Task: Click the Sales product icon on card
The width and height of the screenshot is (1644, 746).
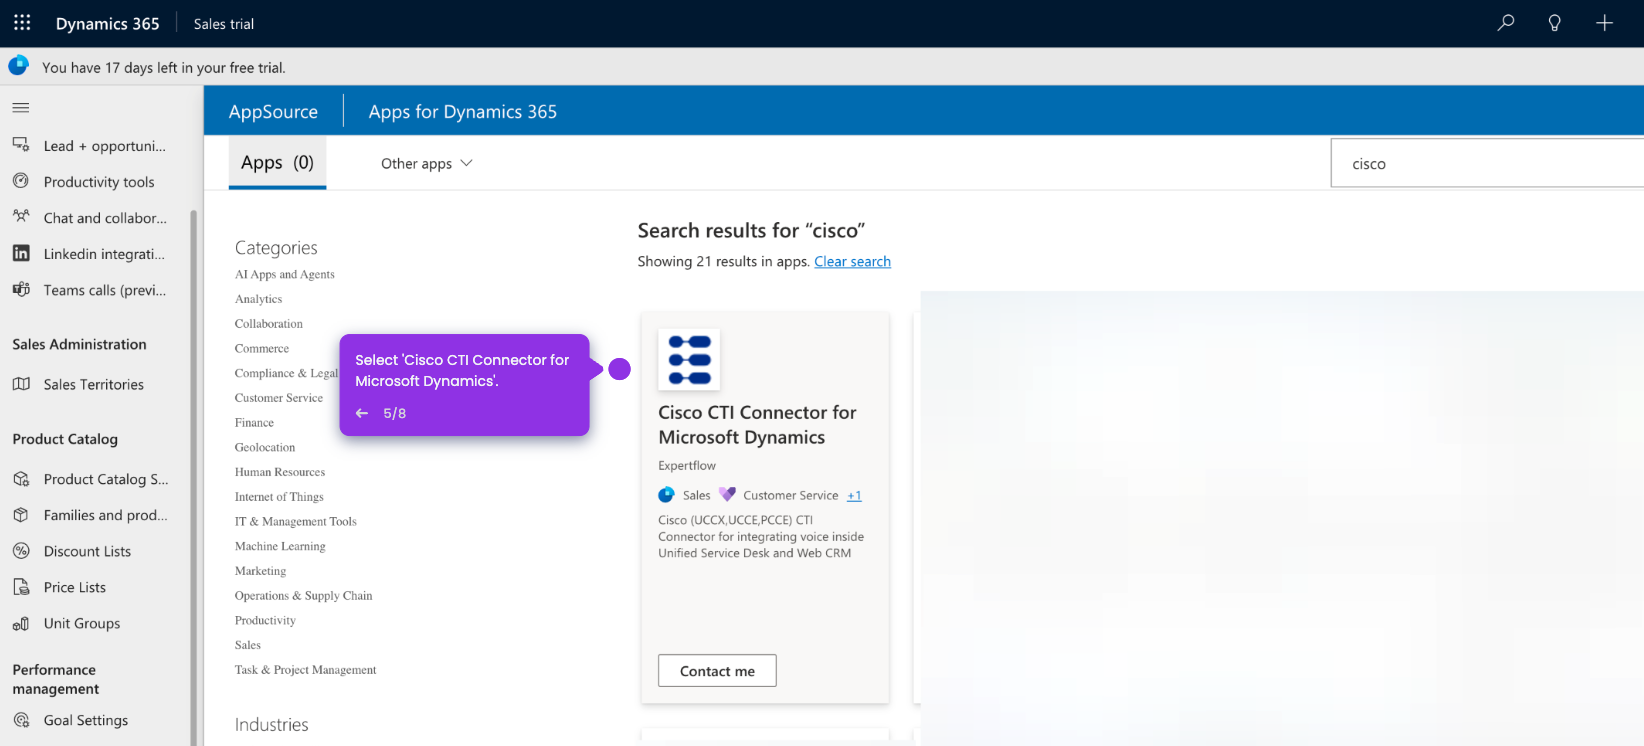Action: (666, 495)
